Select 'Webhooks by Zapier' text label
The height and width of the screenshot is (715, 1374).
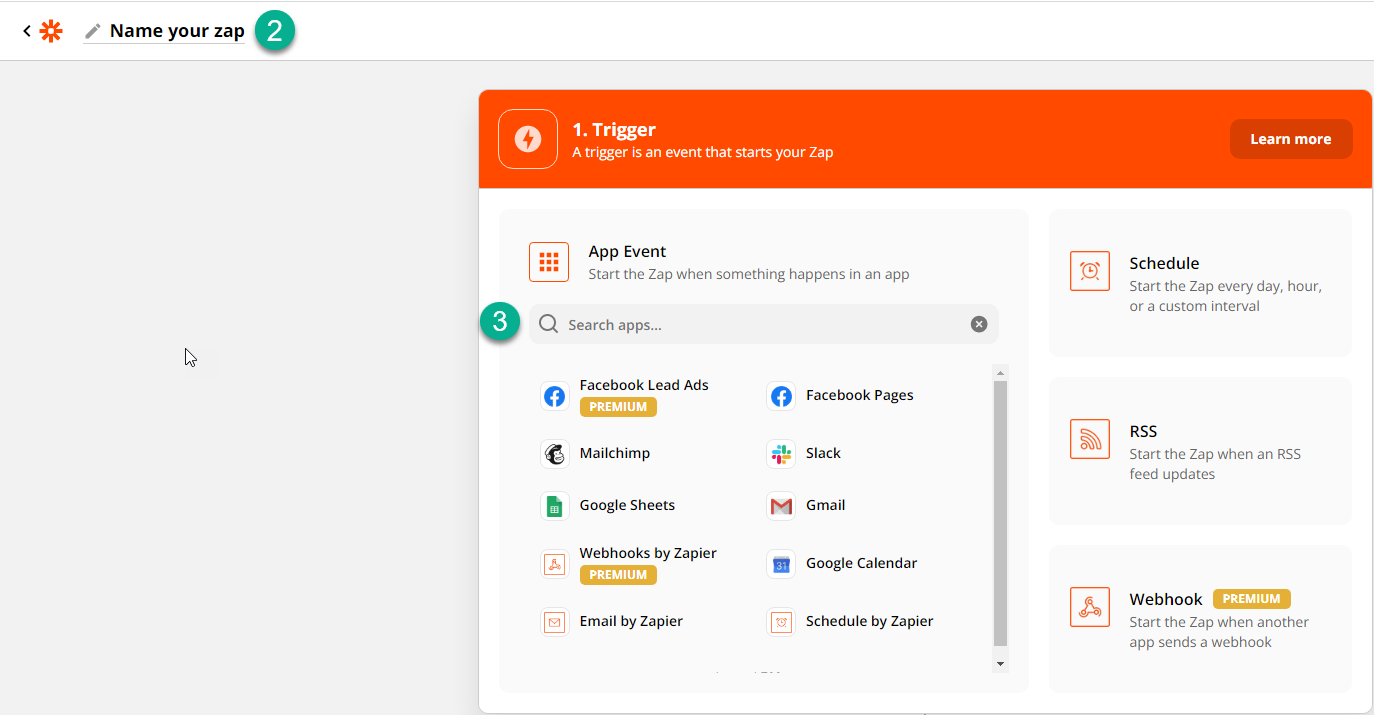coord(648,553)
